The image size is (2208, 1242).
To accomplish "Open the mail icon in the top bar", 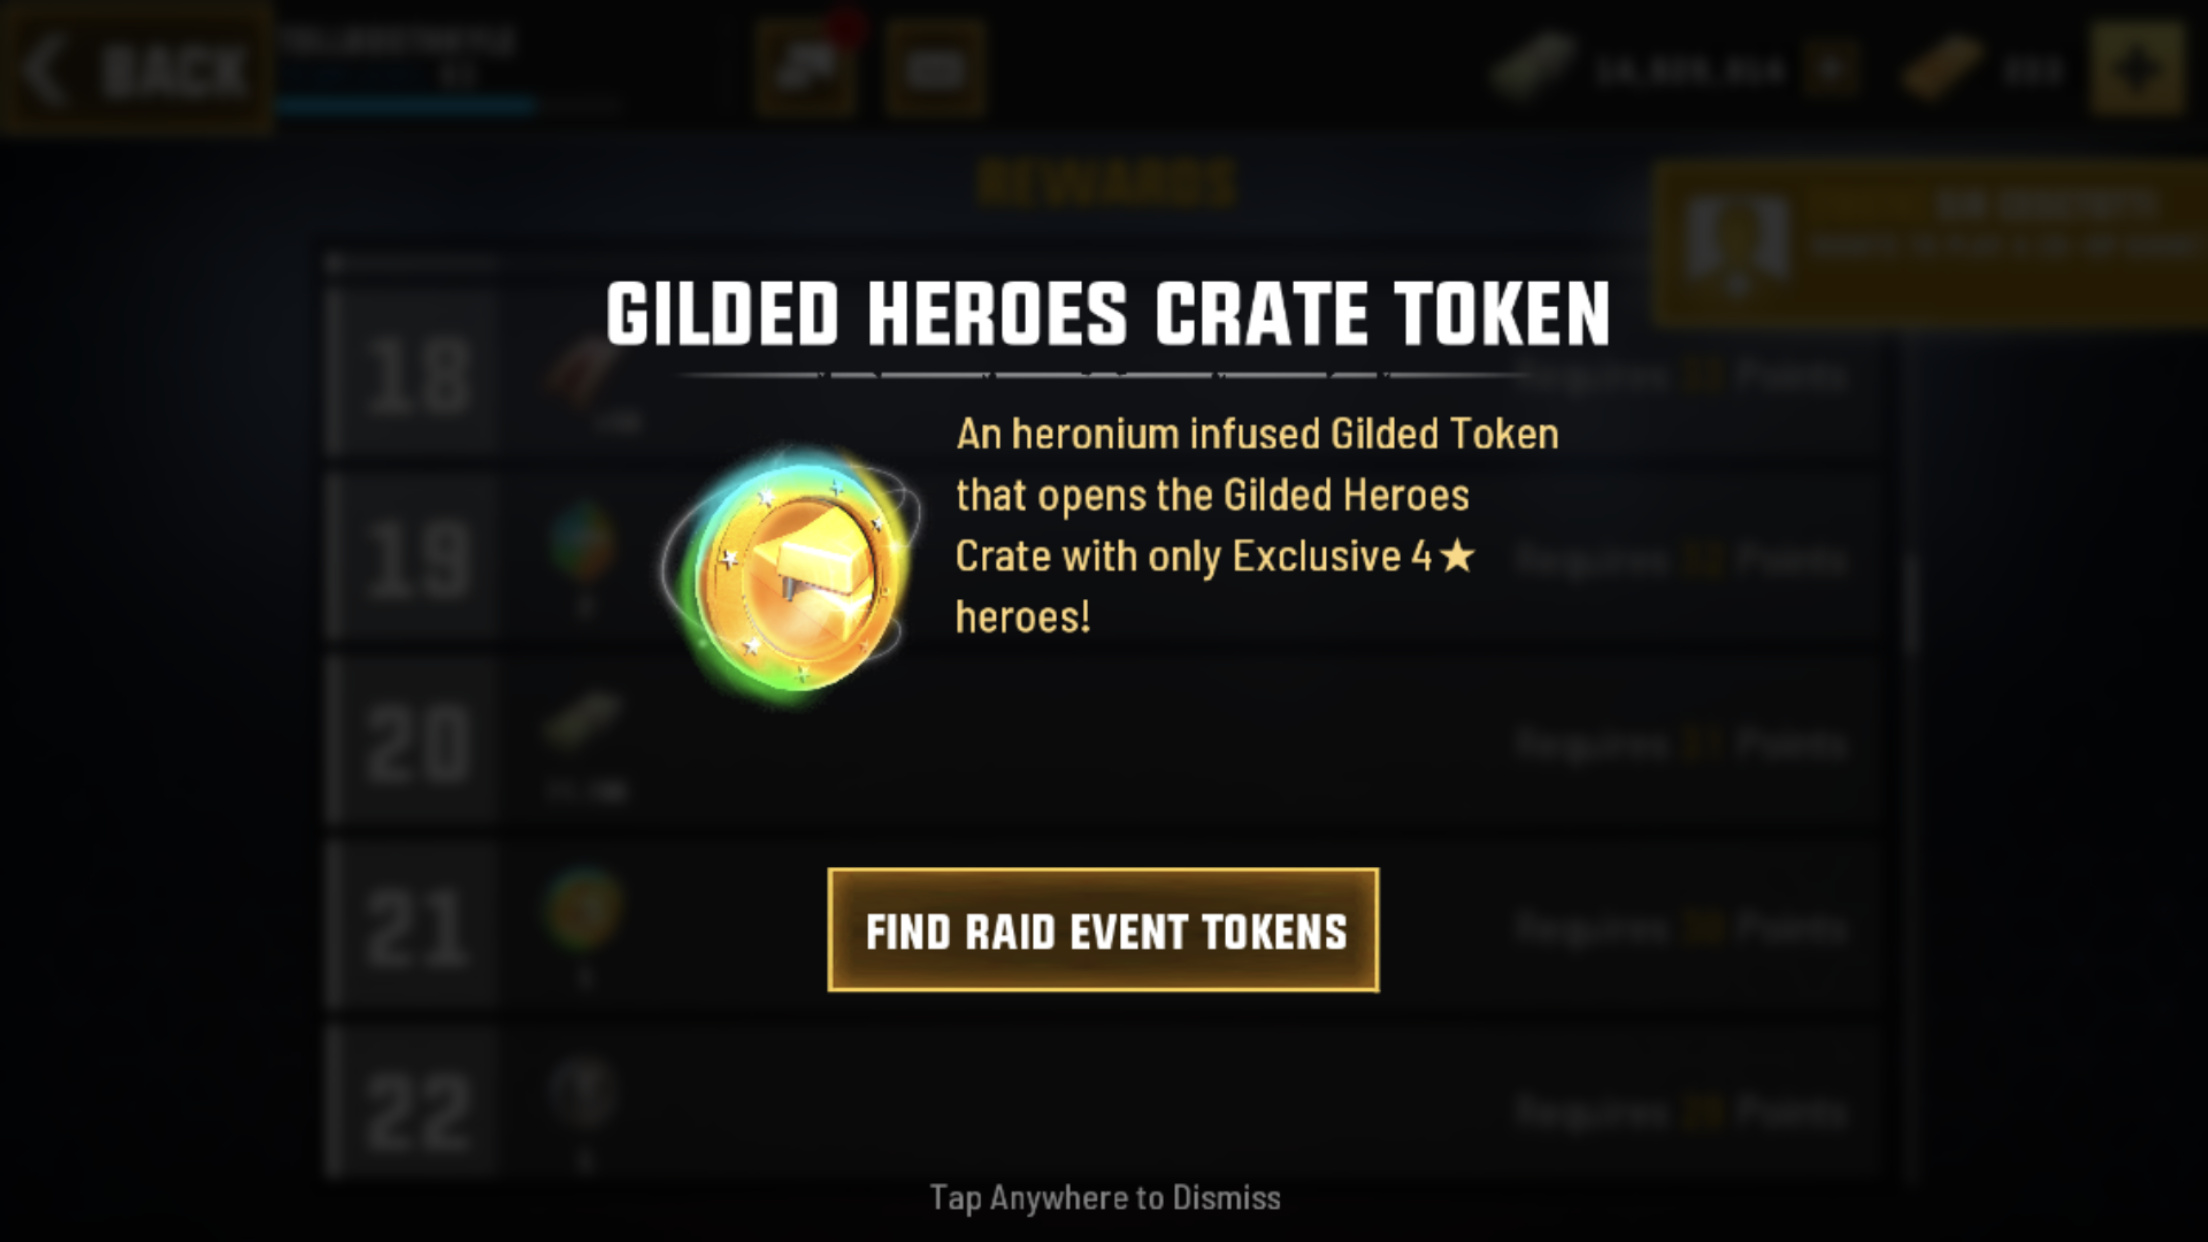I will 935,69.
